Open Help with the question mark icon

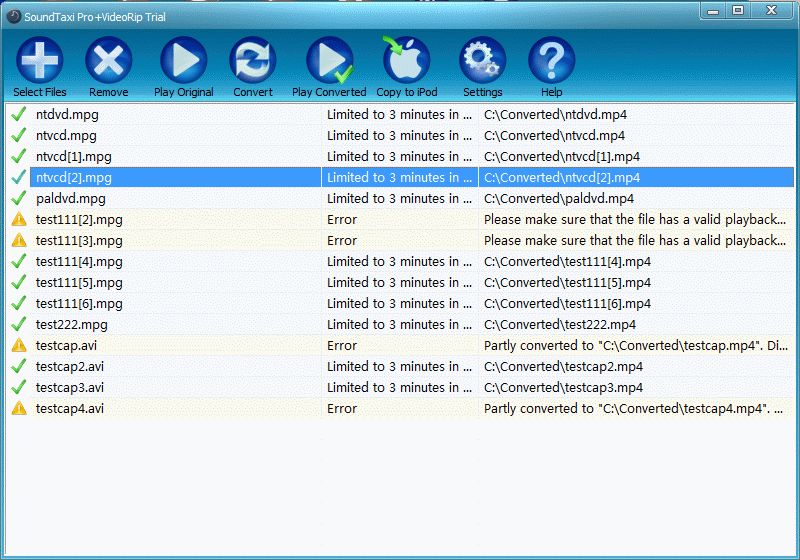pos(552,60)
